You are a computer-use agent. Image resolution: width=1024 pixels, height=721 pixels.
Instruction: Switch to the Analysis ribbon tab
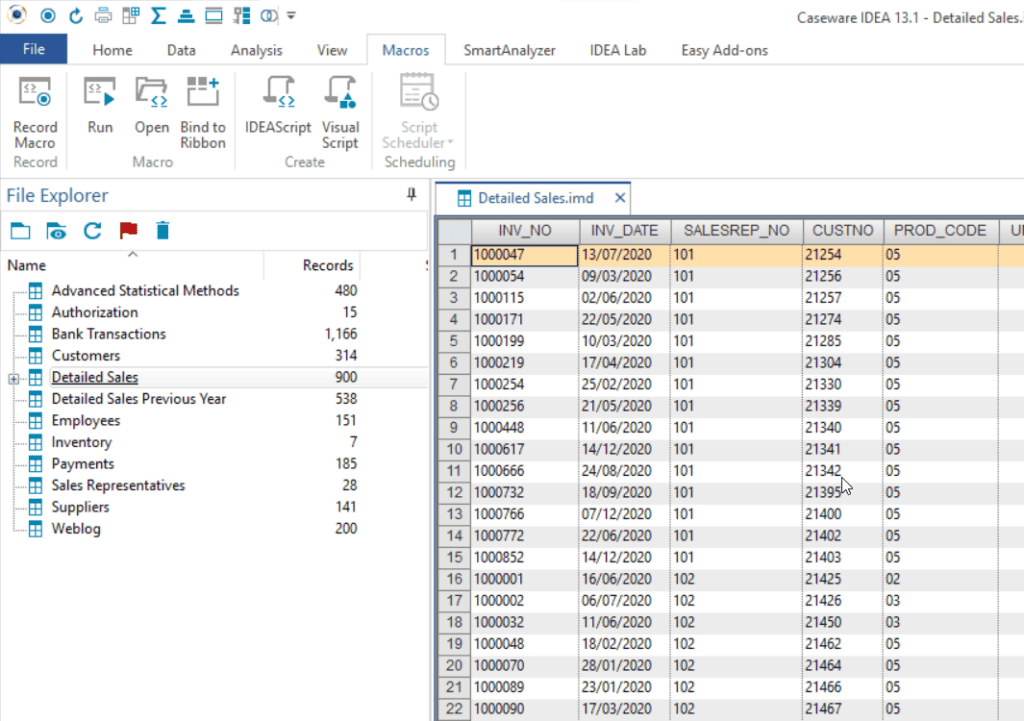tap(257, 50)
